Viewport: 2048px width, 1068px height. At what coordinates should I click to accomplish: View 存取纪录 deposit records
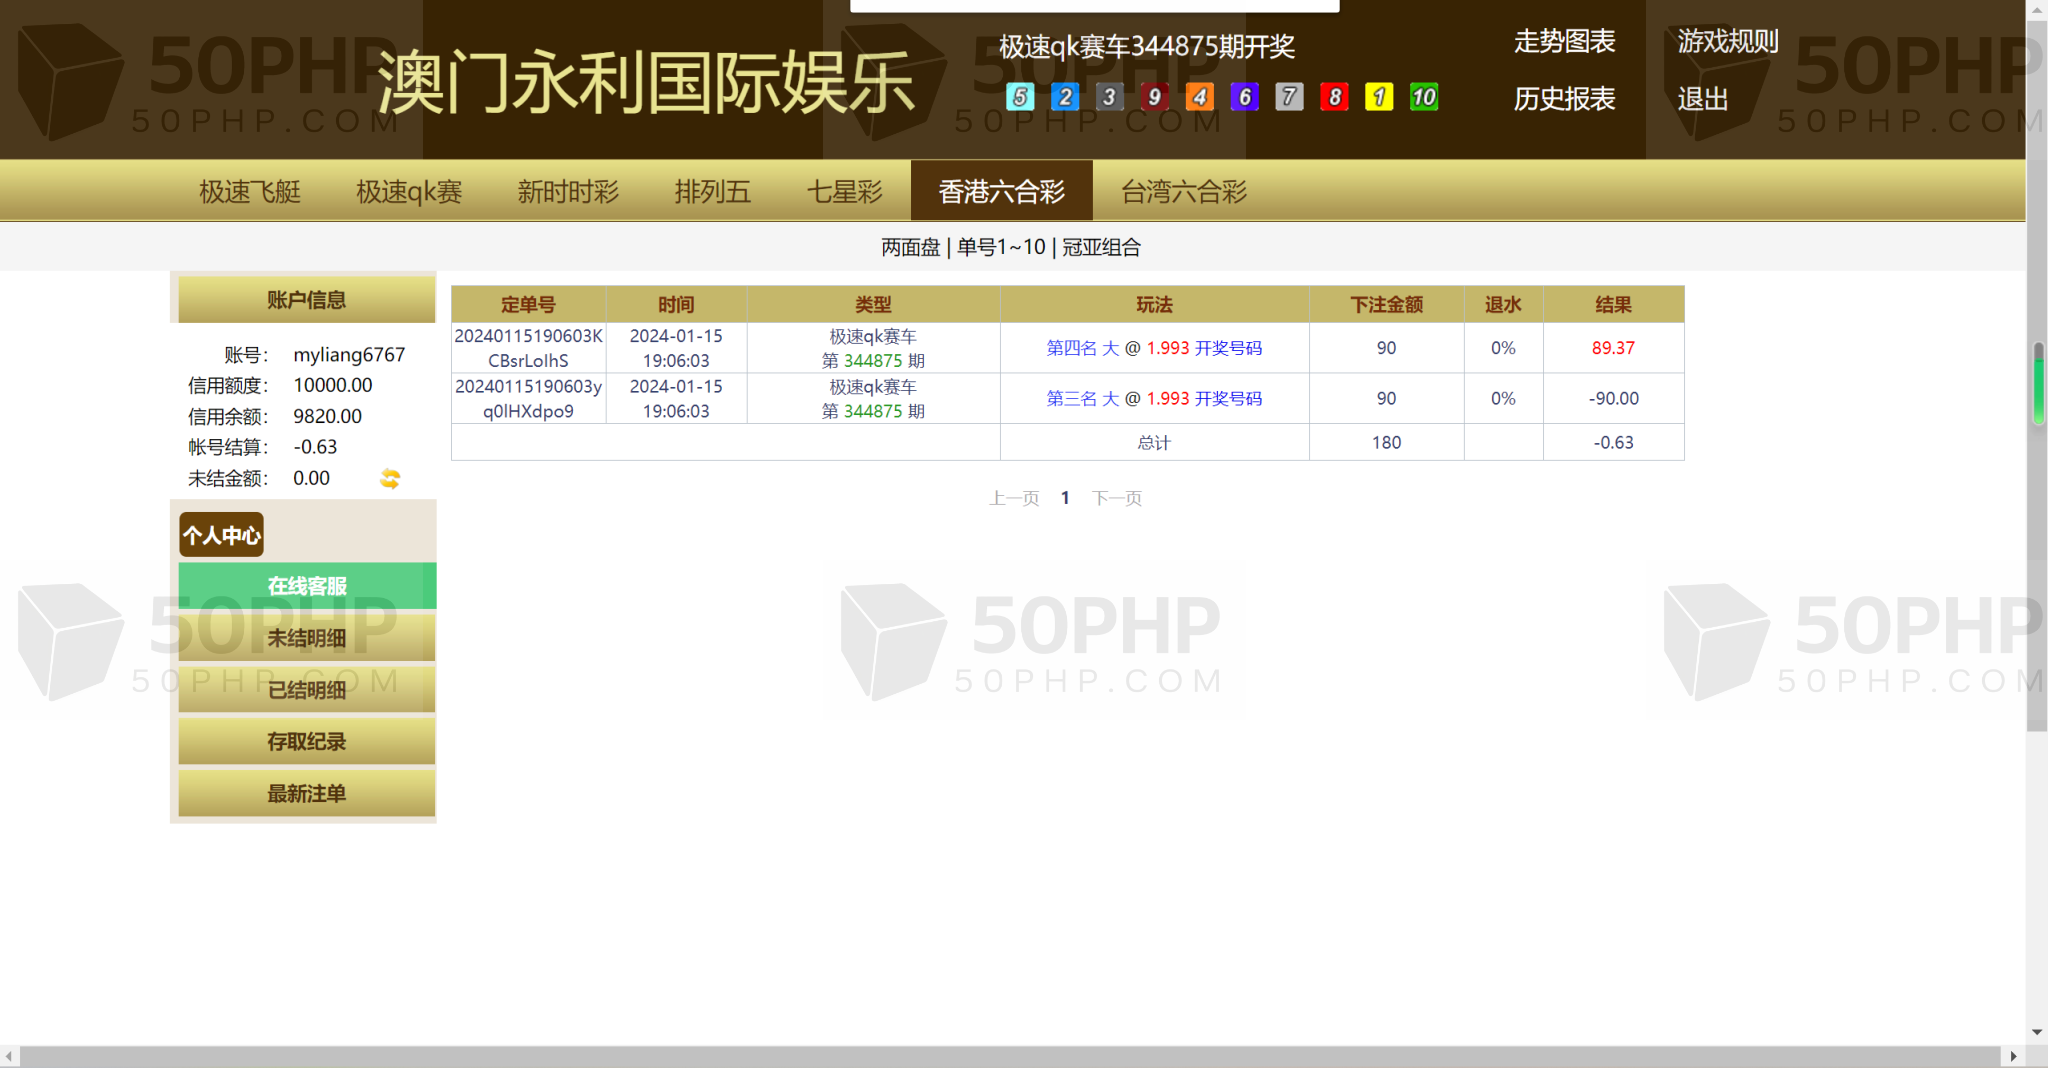307,741
